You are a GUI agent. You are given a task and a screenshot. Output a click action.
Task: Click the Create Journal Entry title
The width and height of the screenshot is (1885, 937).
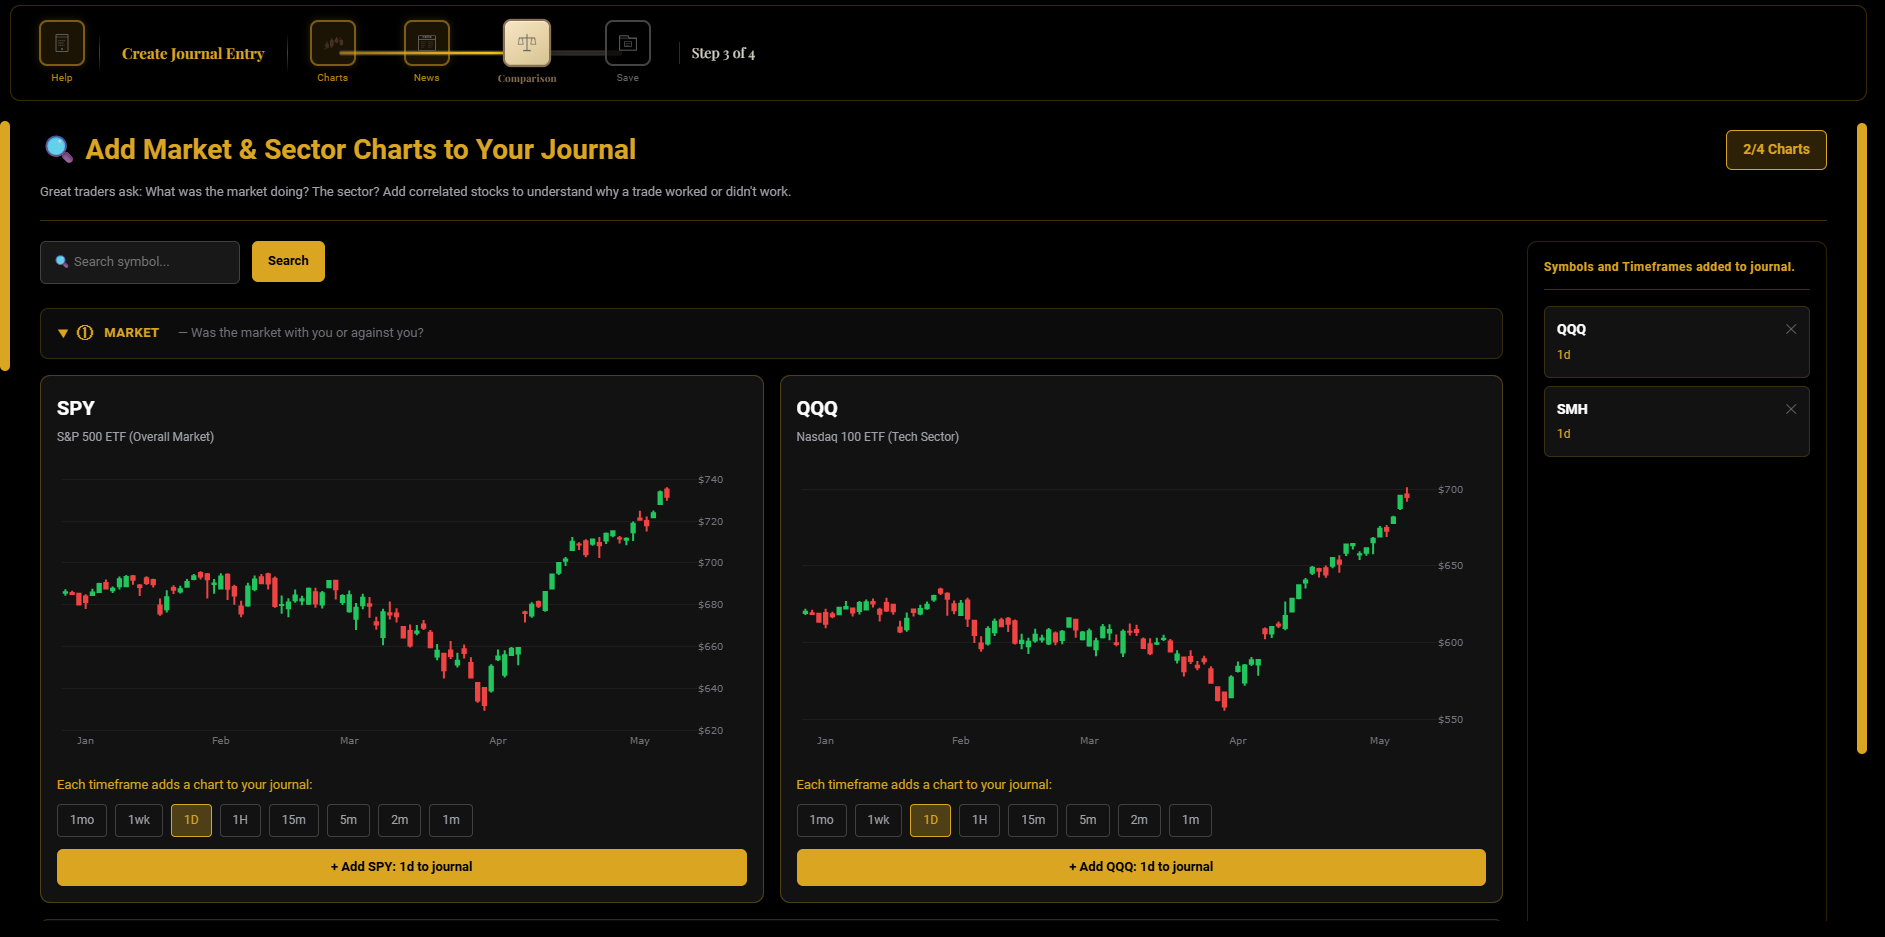point(193,54)
